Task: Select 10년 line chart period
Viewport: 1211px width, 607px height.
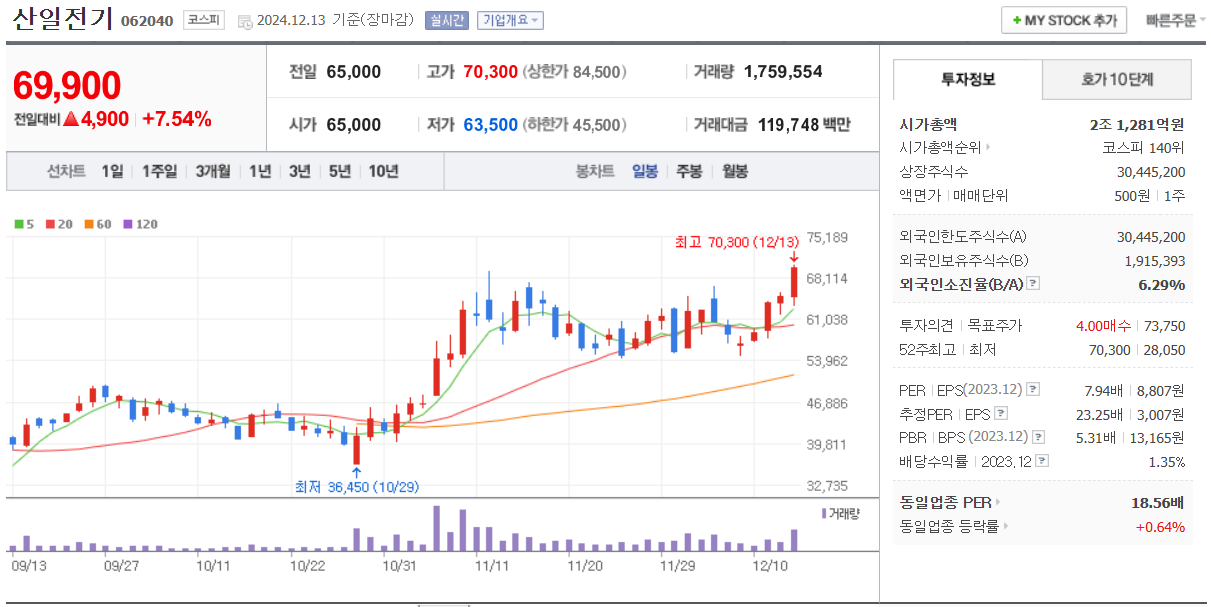Action: pyautogui.click(x=383, y=171)
